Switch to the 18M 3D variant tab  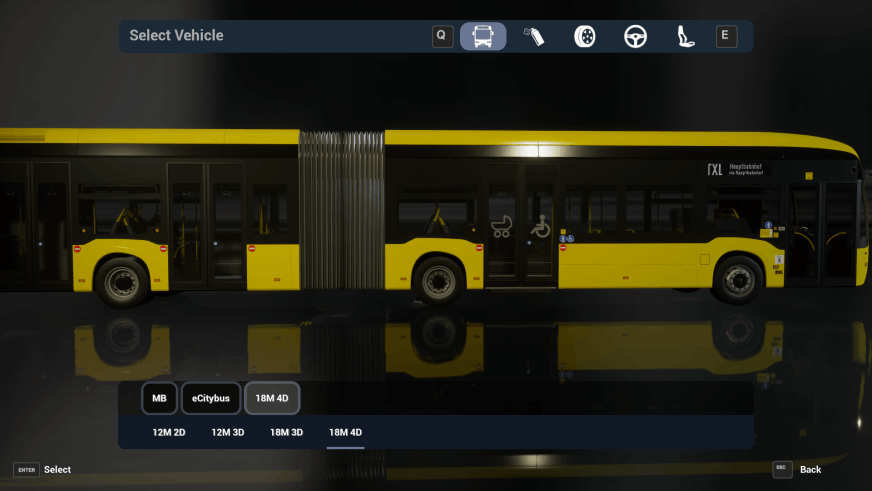(286, 432)
